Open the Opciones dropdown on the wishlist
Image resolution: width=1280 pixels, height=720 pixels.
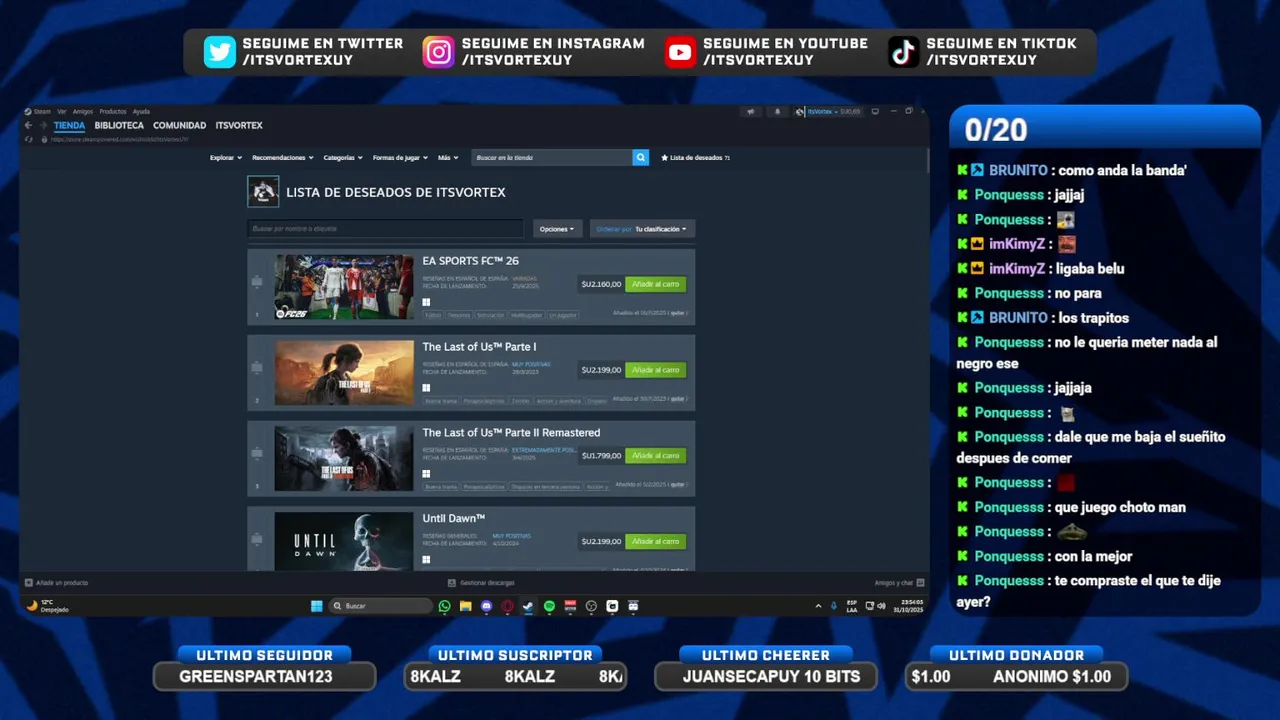(x=557, y=229)
